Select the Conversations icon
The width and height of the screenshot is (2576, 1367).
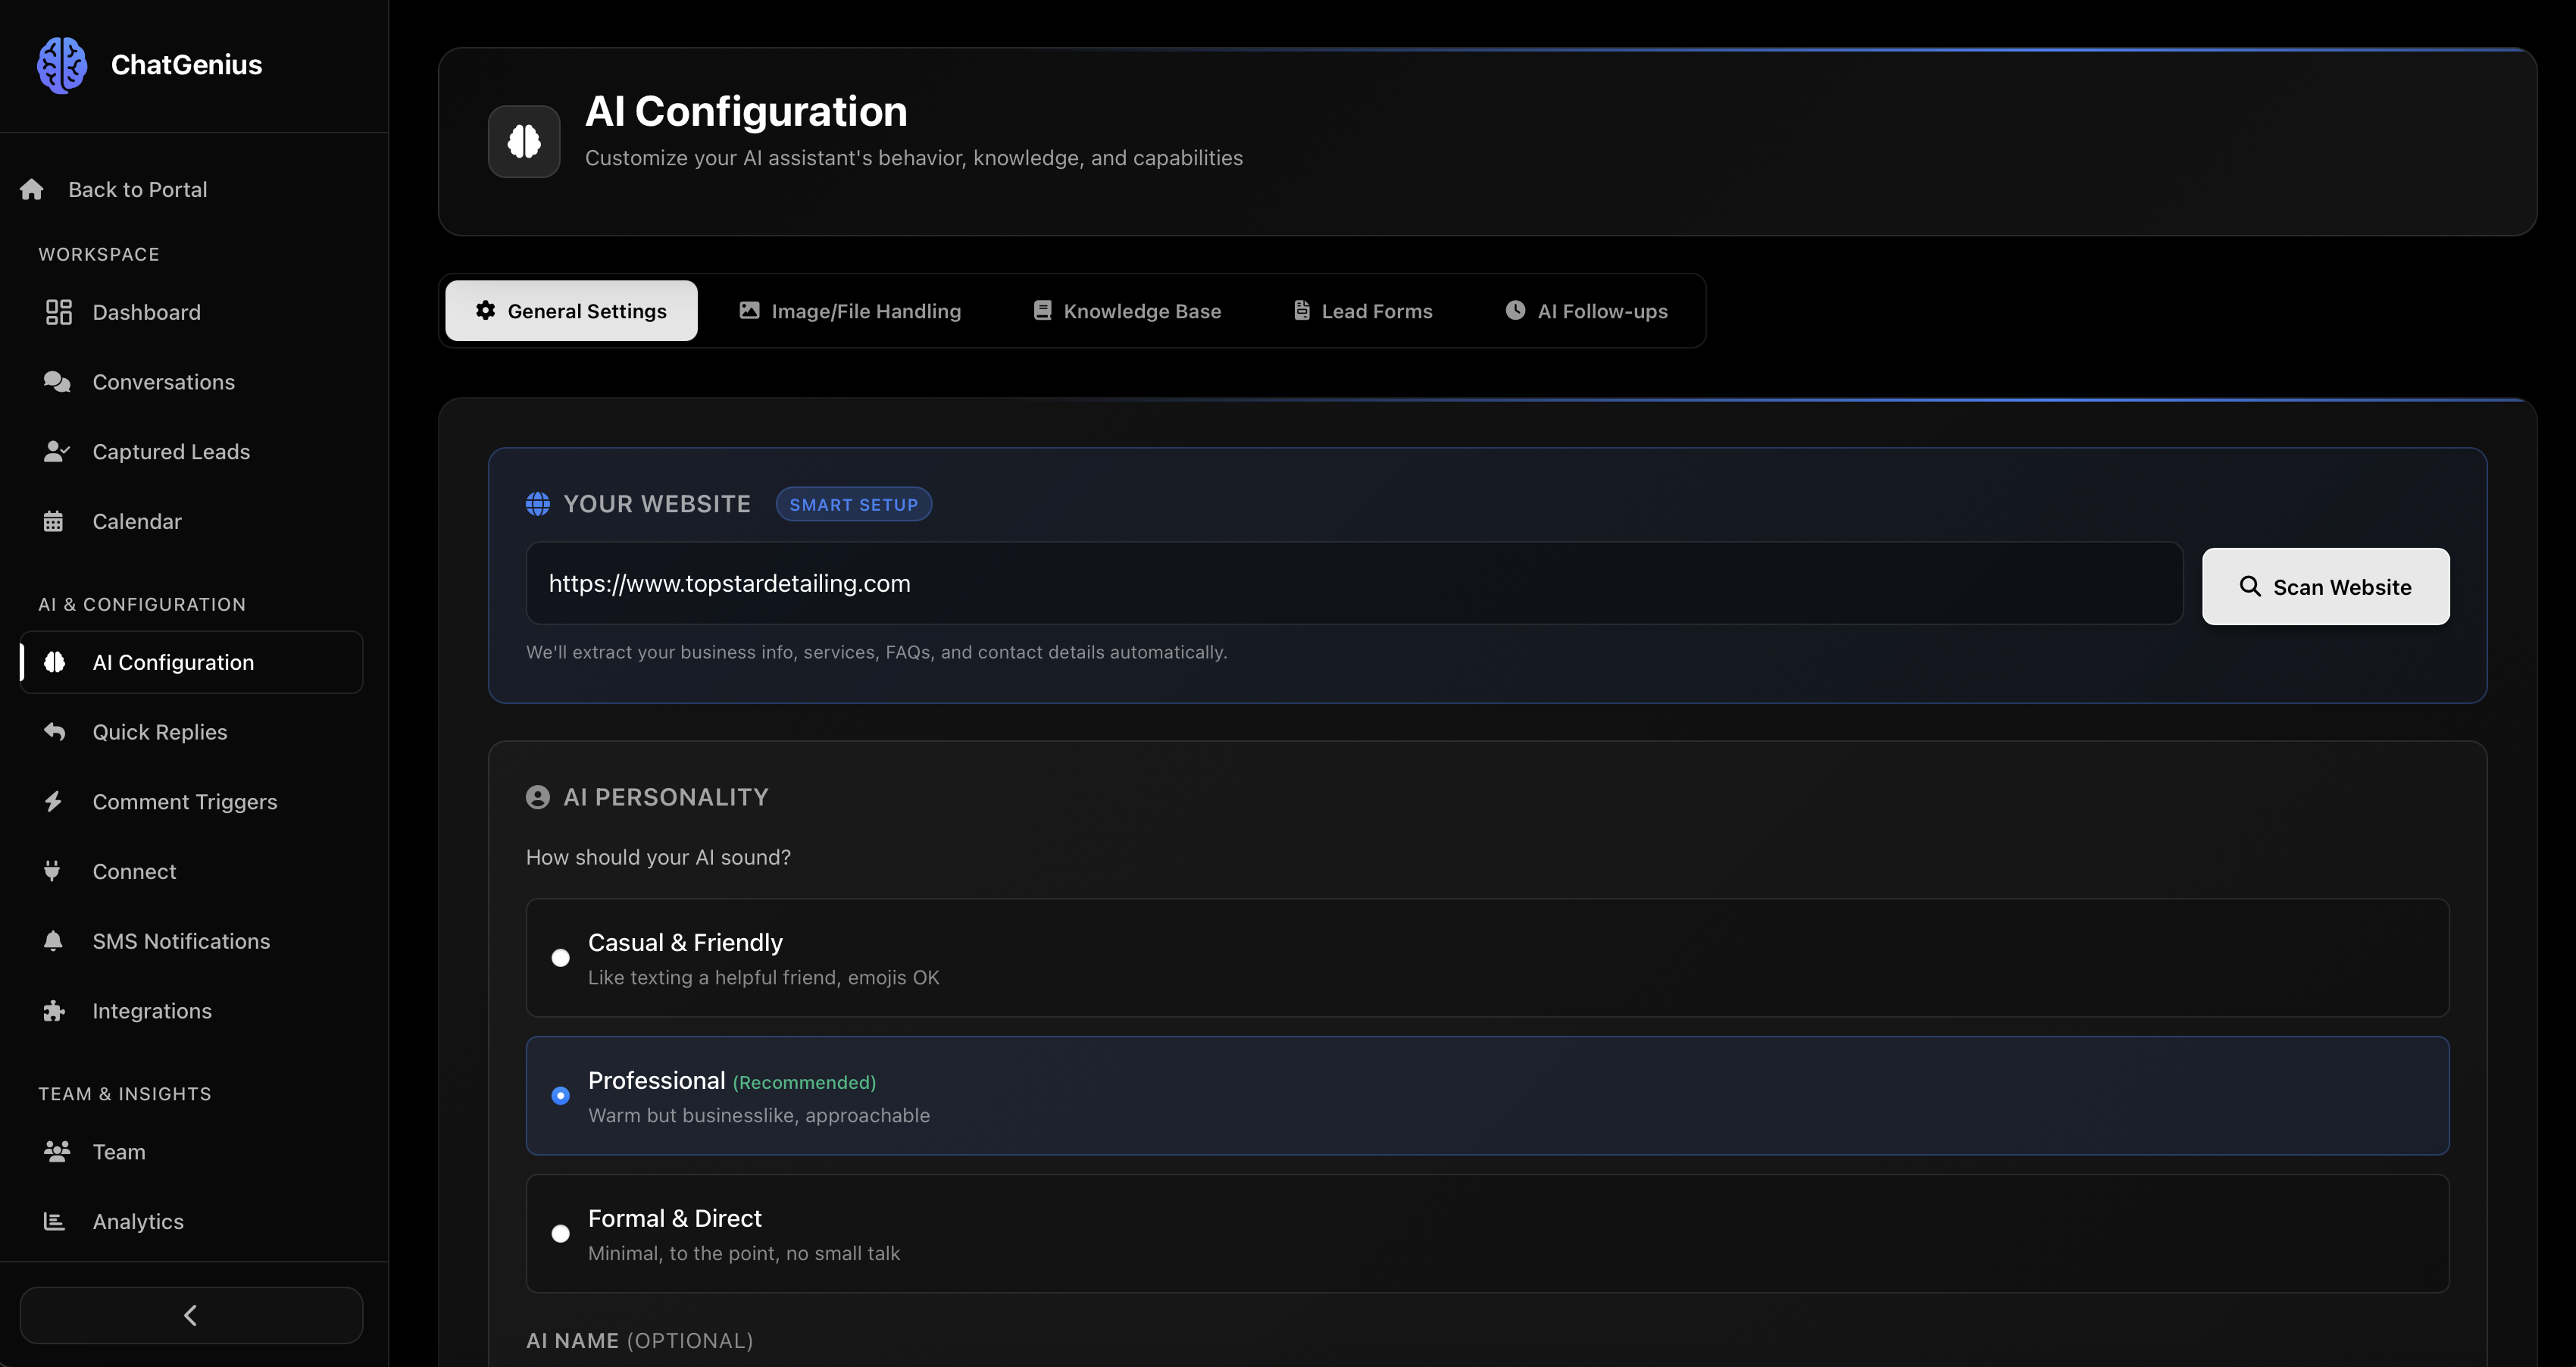pos(57,381)
